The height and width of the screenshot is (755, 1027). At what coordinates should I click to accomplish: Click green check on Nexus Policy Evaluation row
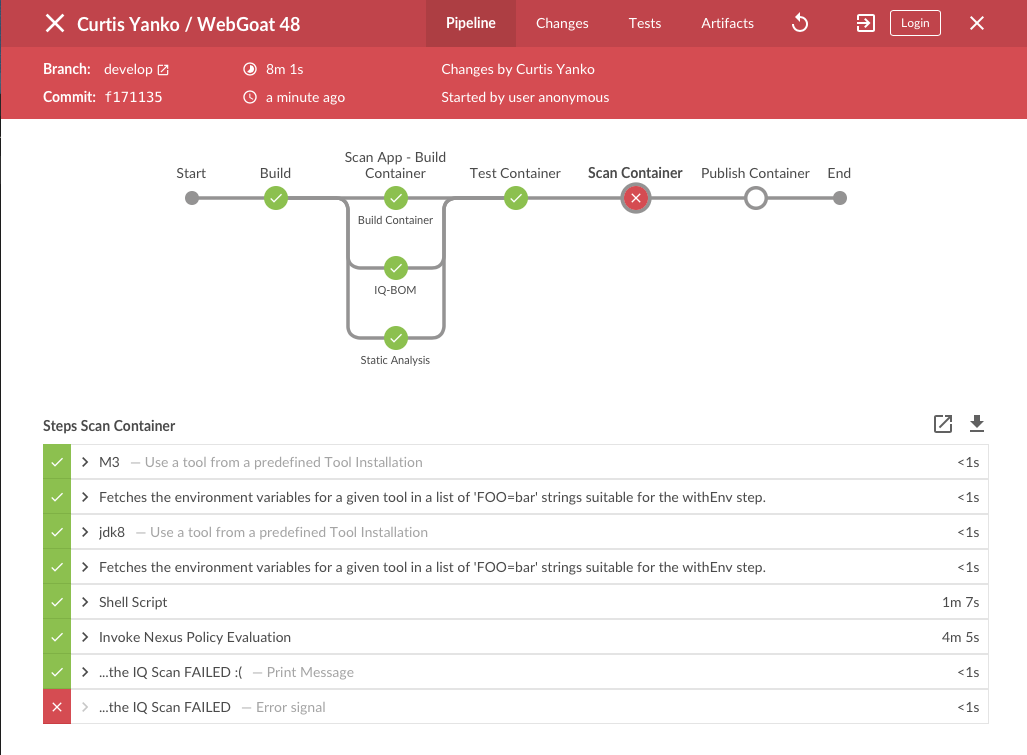[x=57, y=637]
